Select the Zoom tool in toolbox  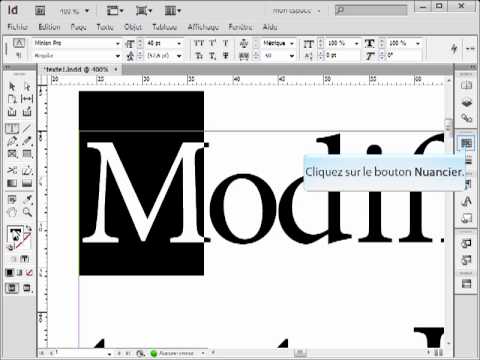tap(27, 212)
